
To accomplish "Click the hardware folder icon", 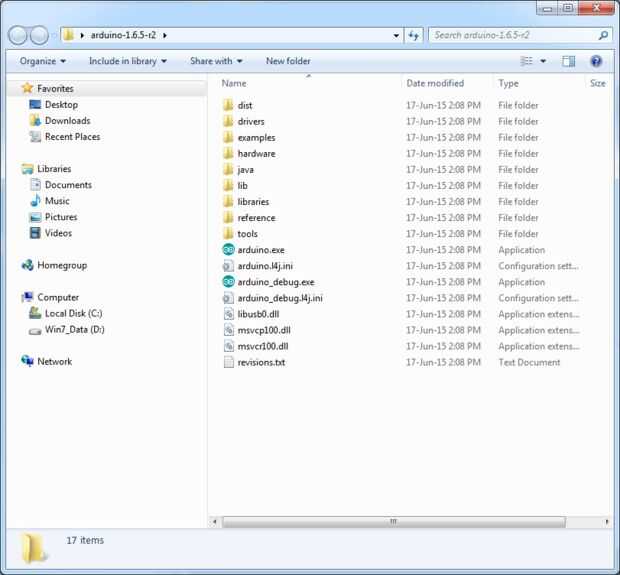I will point(228,153).
